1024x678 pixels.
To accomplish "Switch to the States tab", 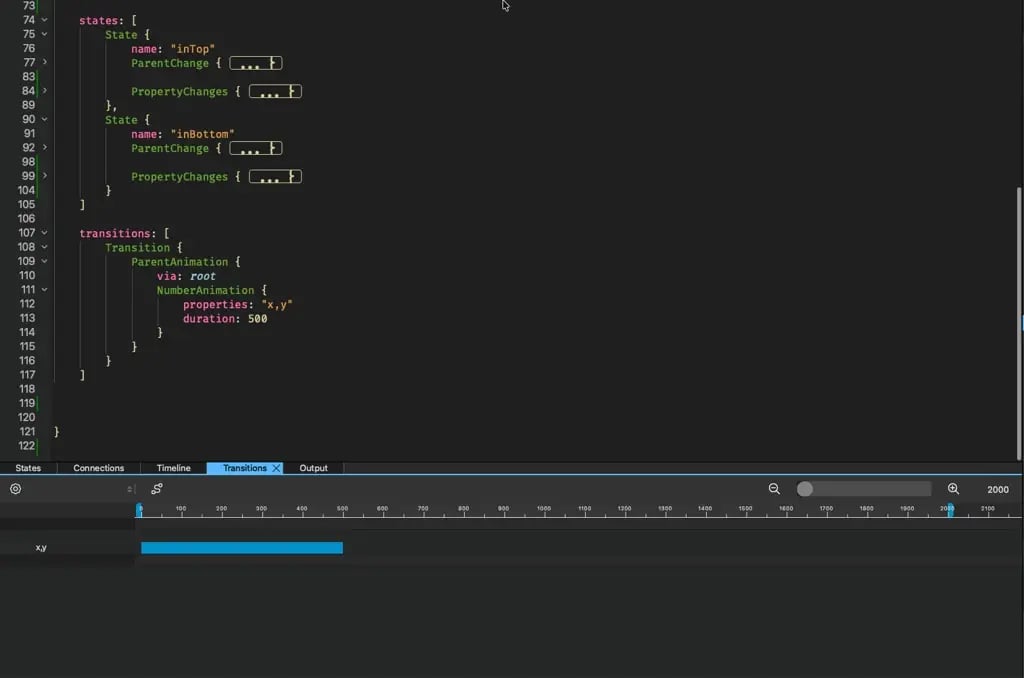I will [27, 467].
